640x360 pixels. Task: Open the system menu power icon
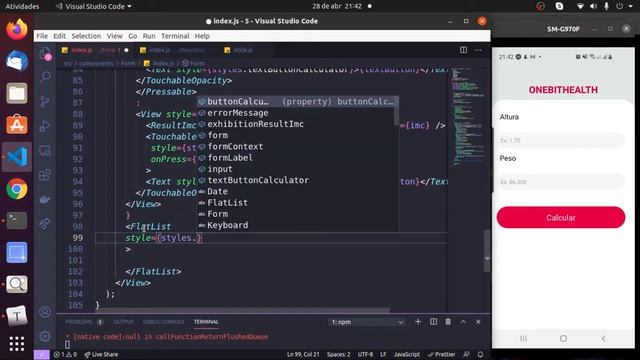pos(620,6)
